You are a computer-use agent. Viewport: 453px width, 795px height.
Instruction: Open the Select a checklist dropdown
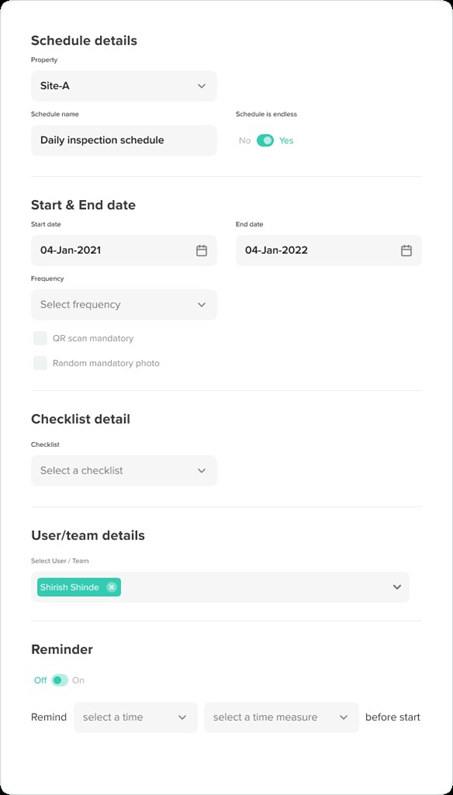pos(124,471)
